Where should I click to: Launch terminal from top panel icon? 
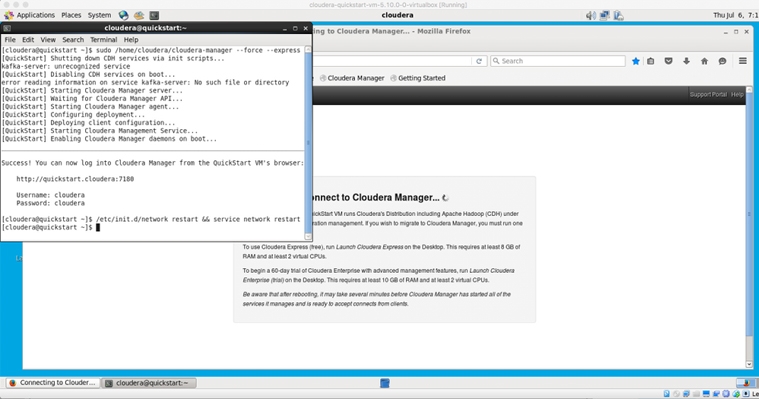(x=154, y=15)
